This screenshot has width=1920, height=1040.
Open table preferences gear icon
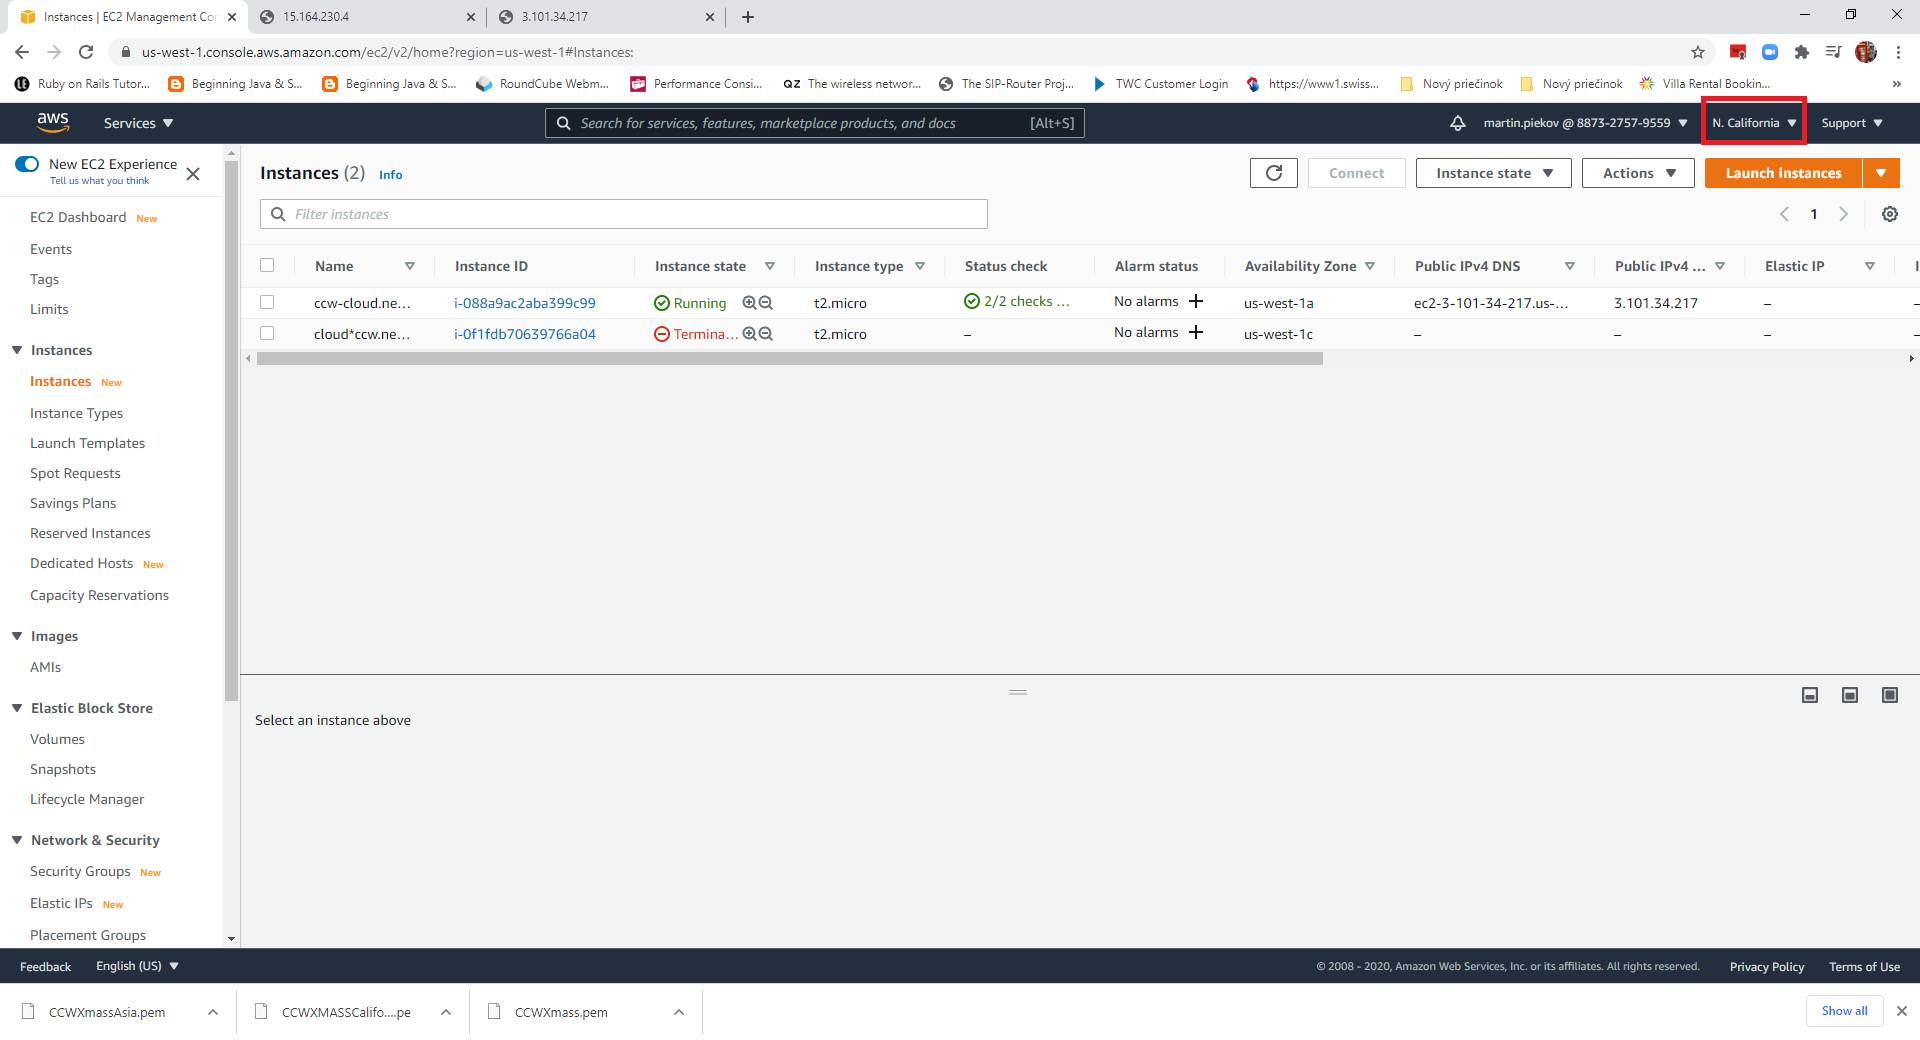pos(1890,214)
